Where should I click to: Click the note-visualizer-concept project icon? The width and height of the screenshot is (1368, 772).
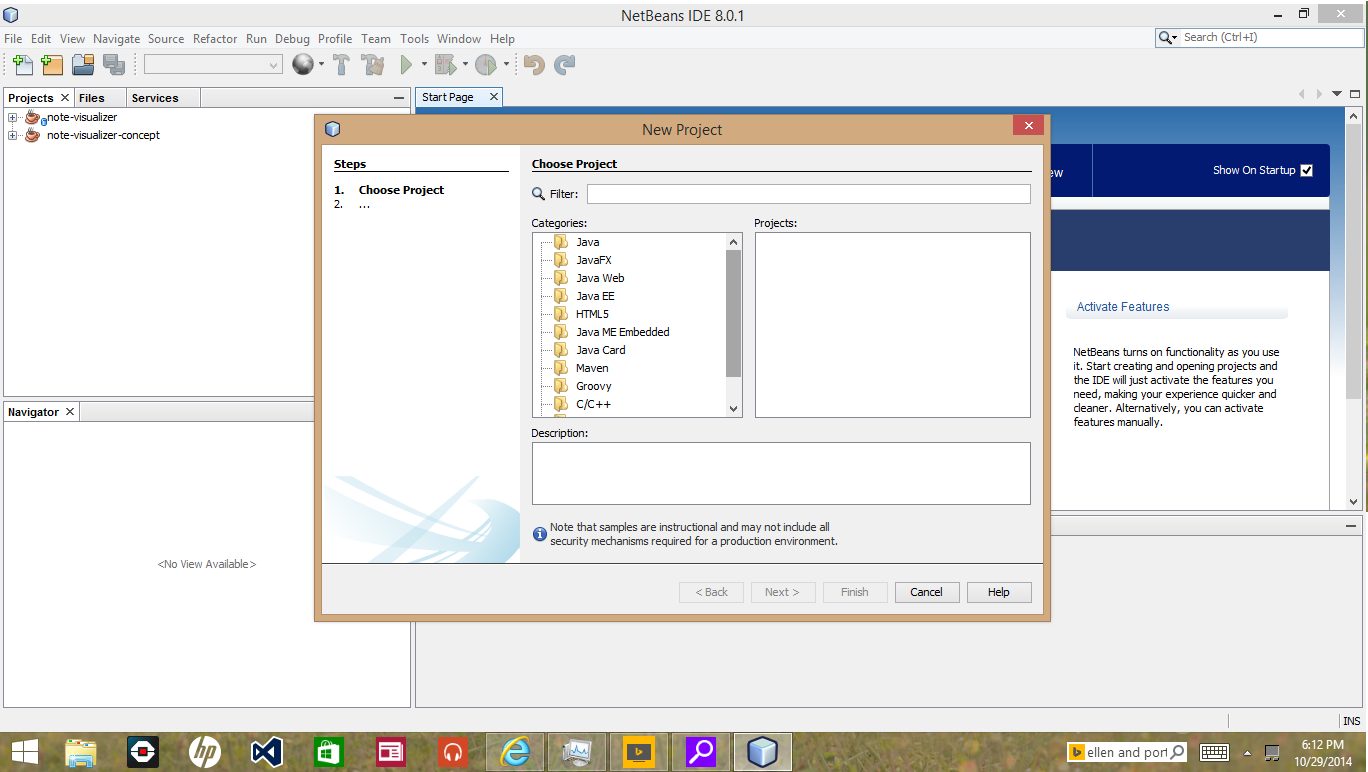click(x=33, y=135)
